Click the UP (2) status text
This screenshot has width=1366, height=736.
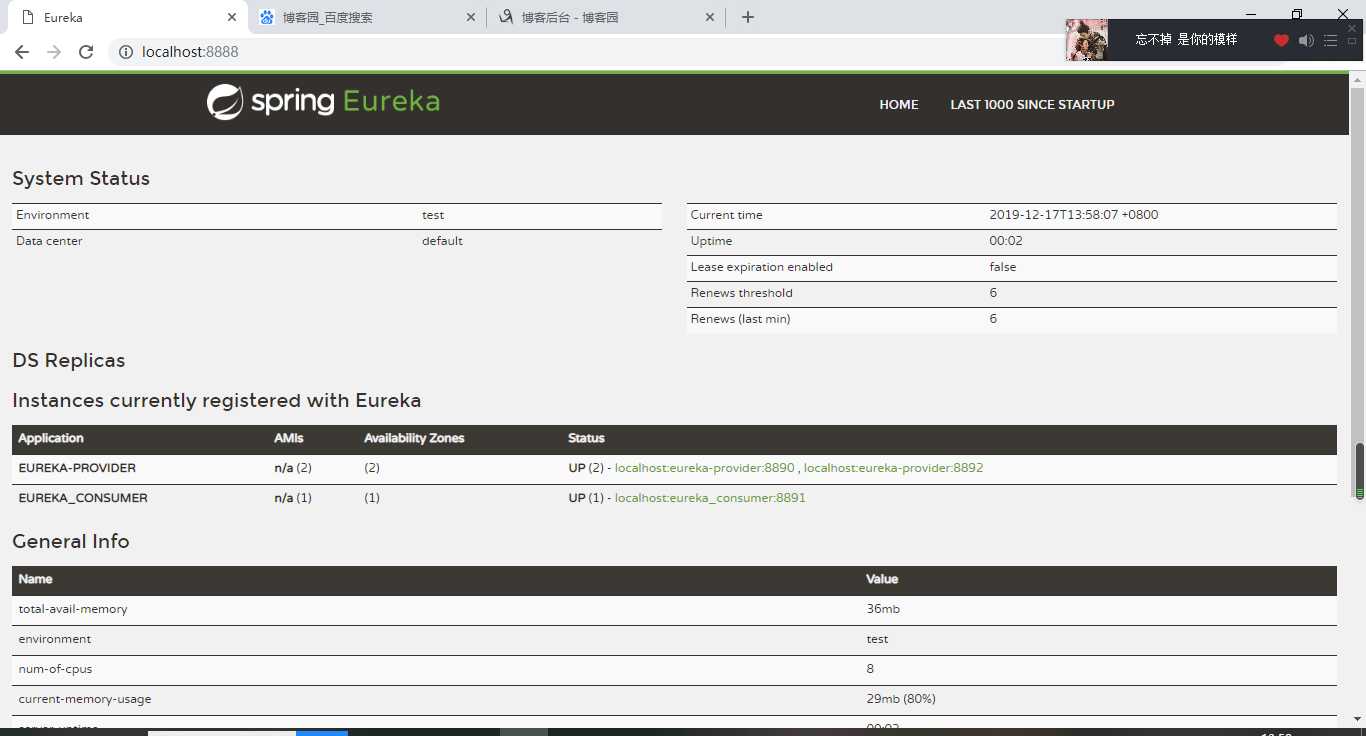(586, 468)
